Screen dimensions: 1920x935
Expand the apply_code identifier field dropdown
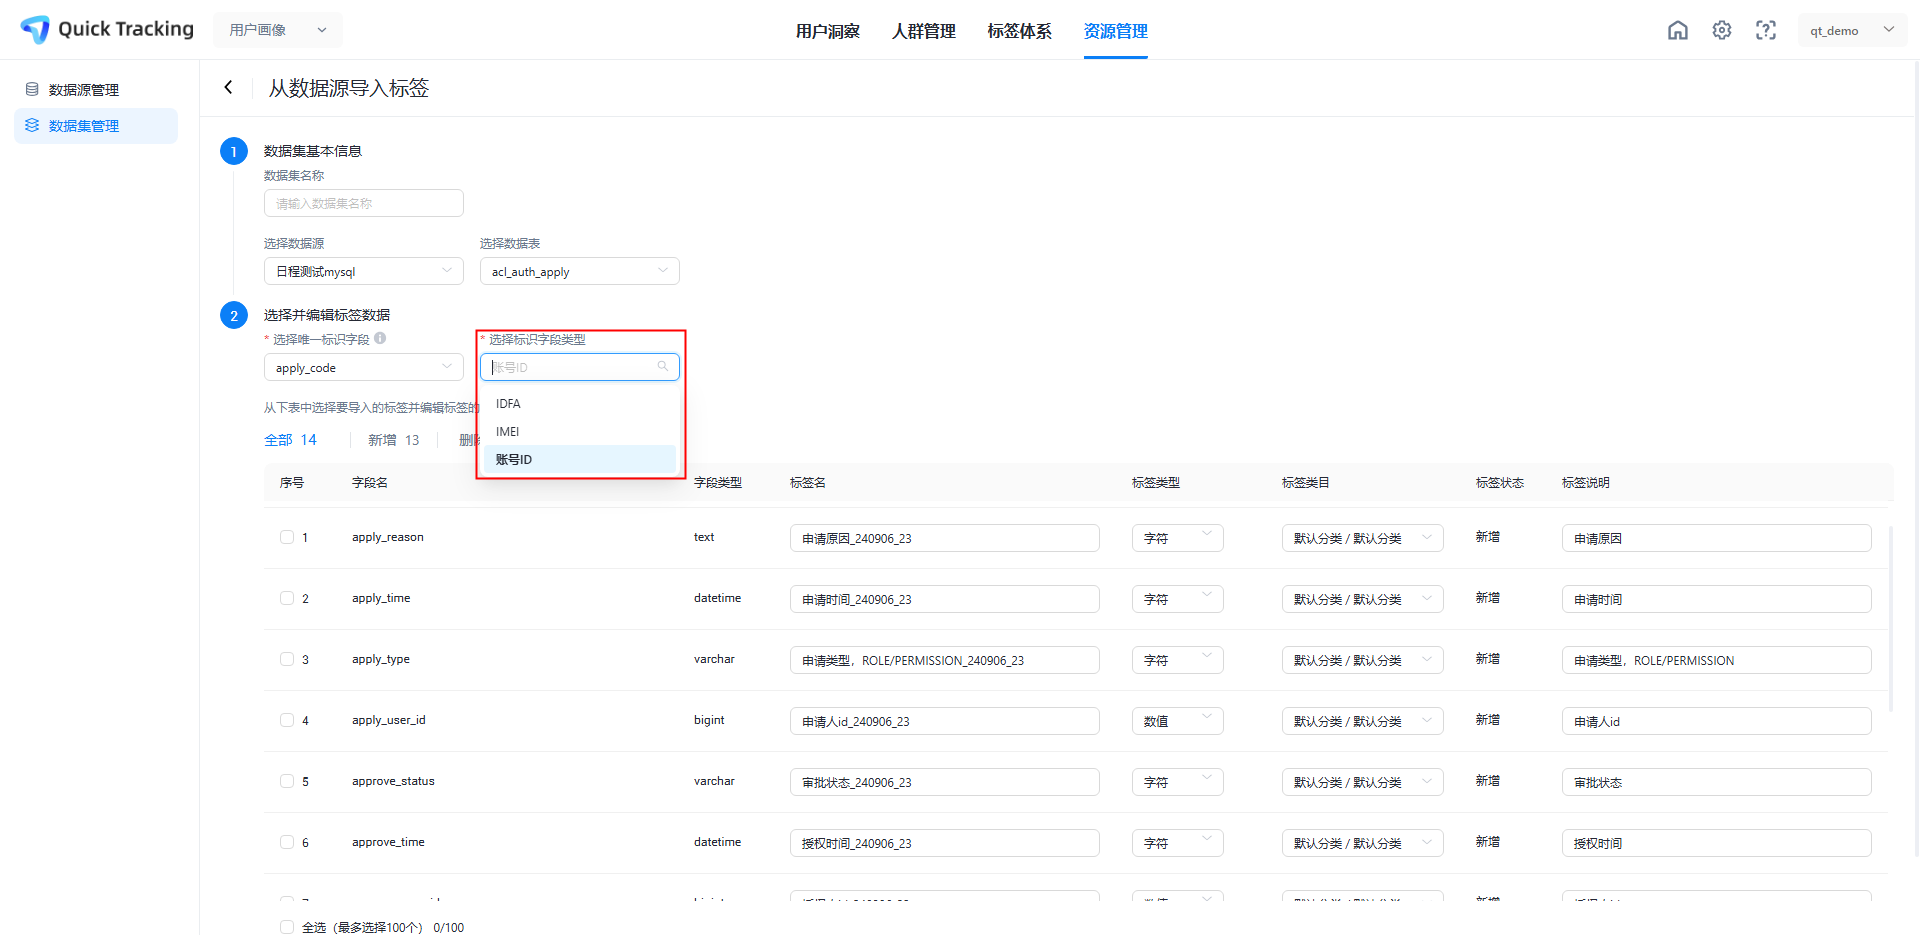(364, 367)
